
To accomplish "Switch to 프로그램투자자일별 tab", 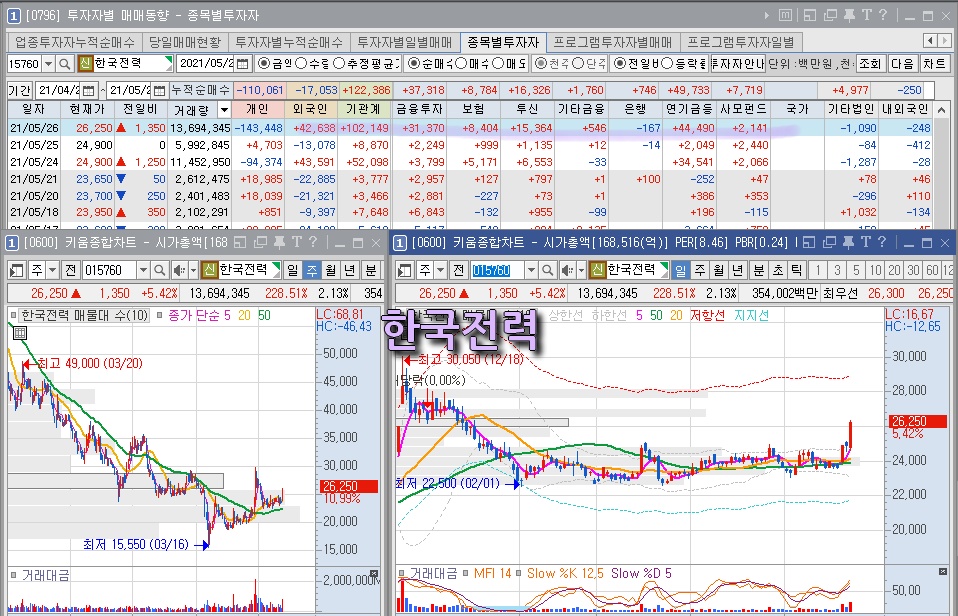I will (x=741, y=42).
